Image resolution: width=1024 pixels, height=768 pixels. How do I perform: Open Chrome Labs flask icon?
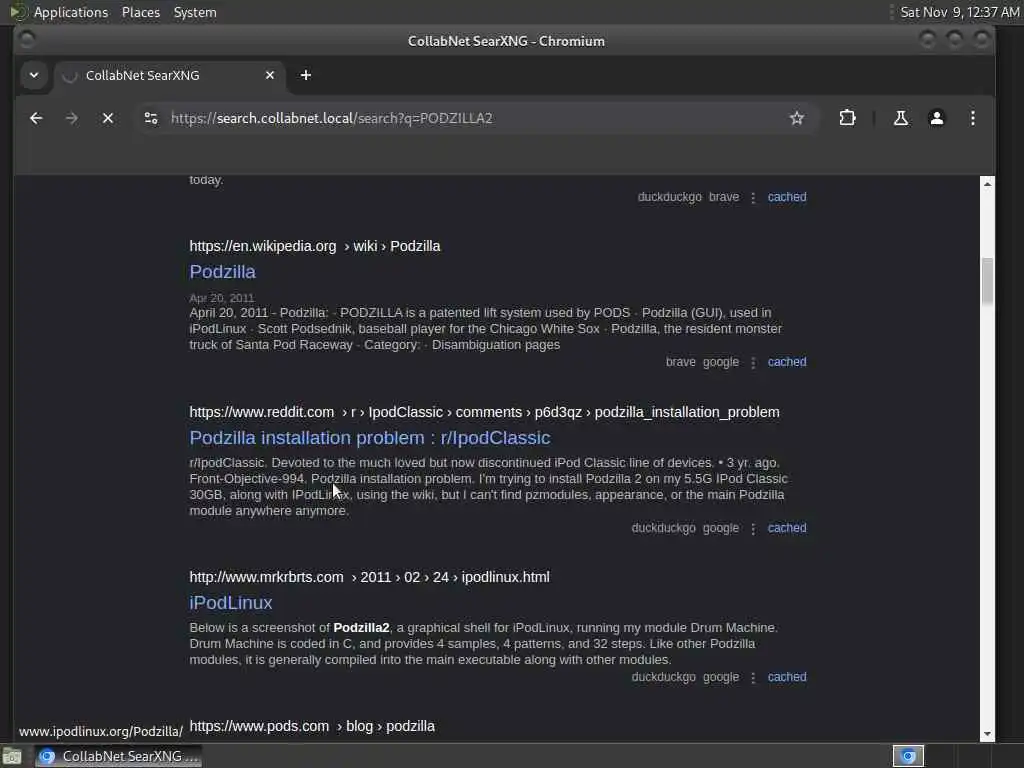[901, 118]
